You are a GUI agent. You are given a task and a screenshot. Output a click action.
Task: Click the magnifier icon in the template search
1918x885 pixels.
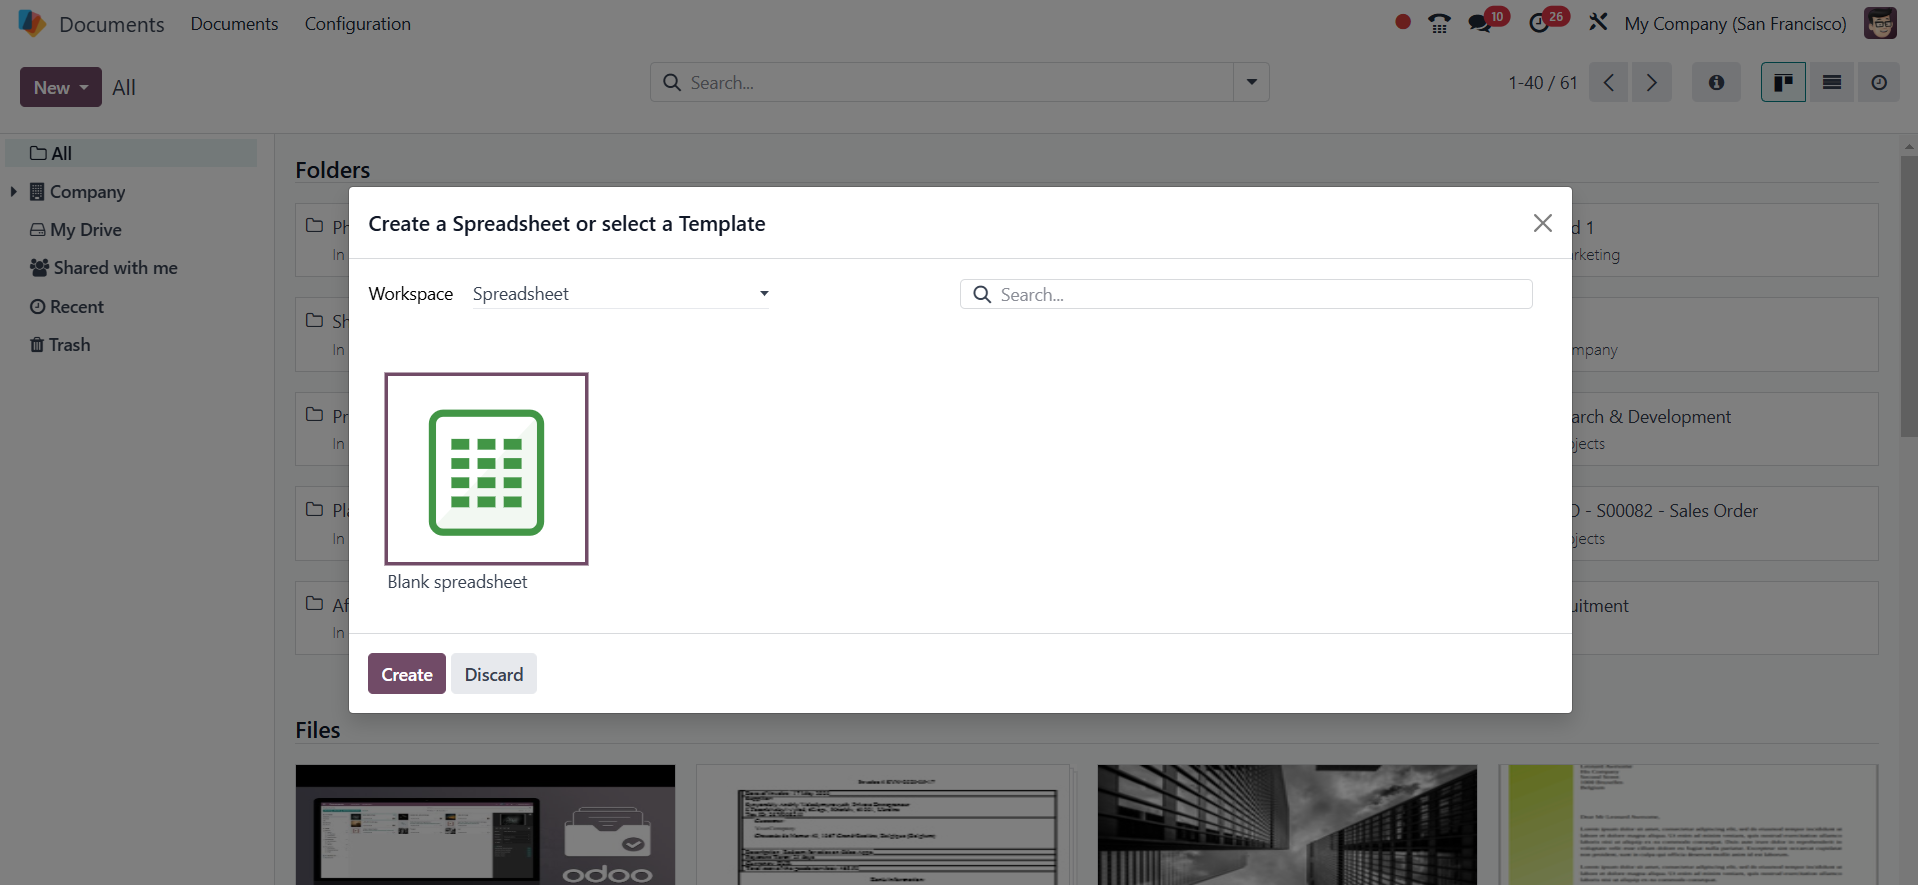click(982, 294)
